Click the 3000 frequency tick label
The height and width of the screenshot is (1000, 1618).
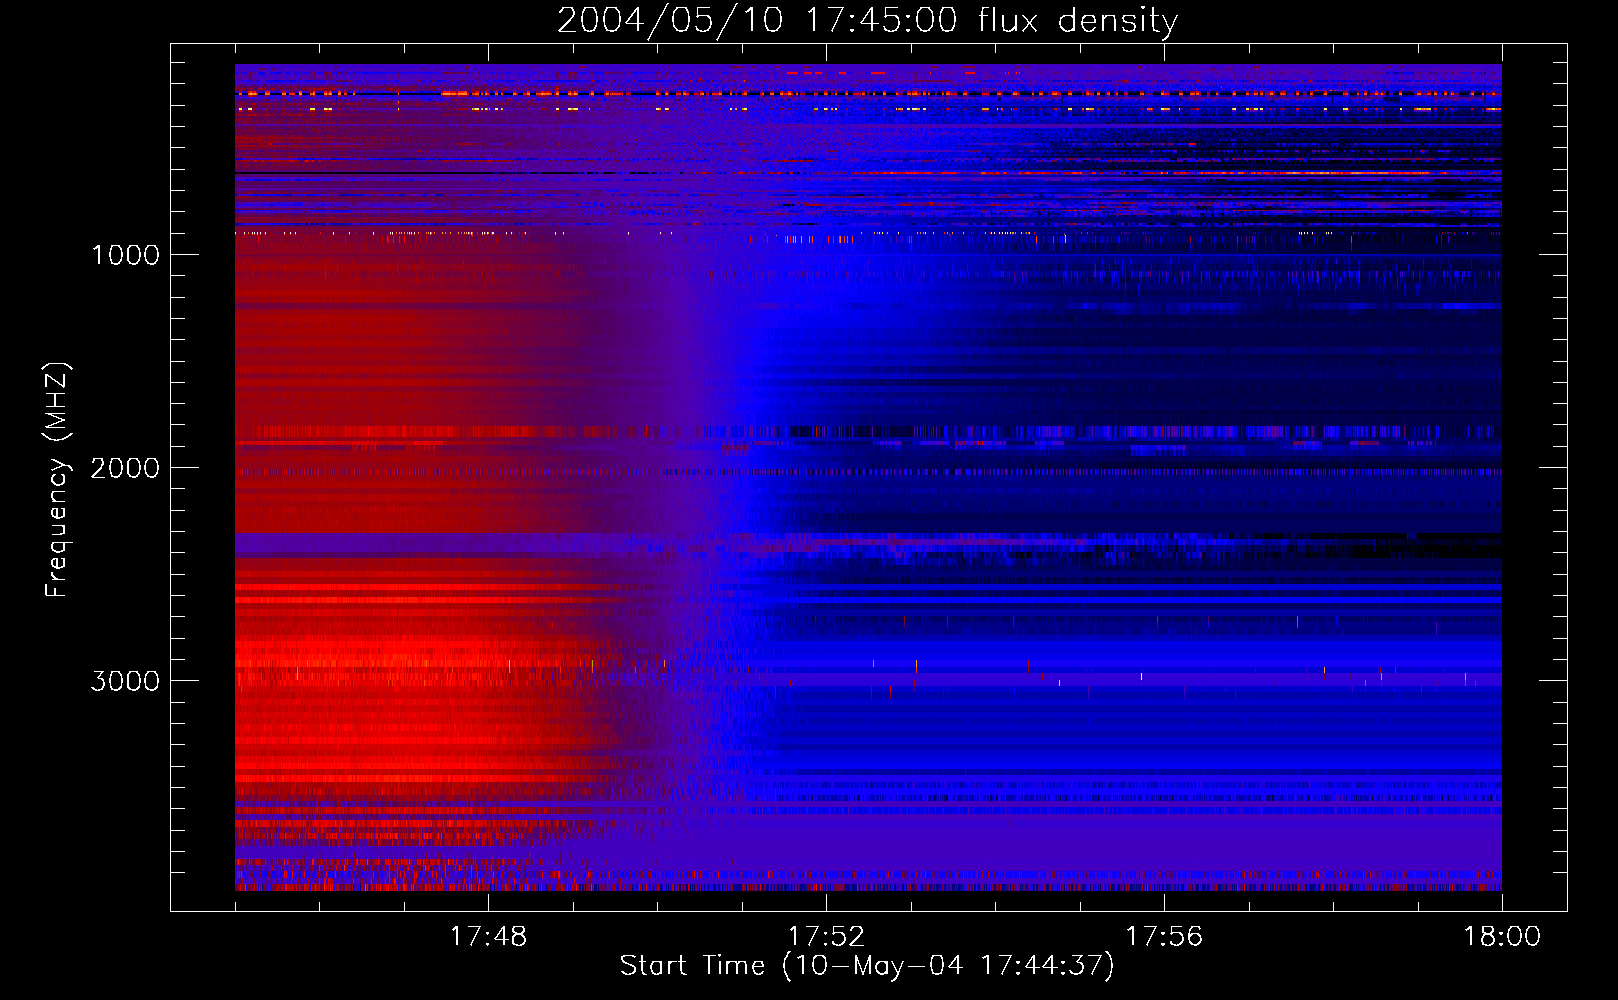coord(125,681)
